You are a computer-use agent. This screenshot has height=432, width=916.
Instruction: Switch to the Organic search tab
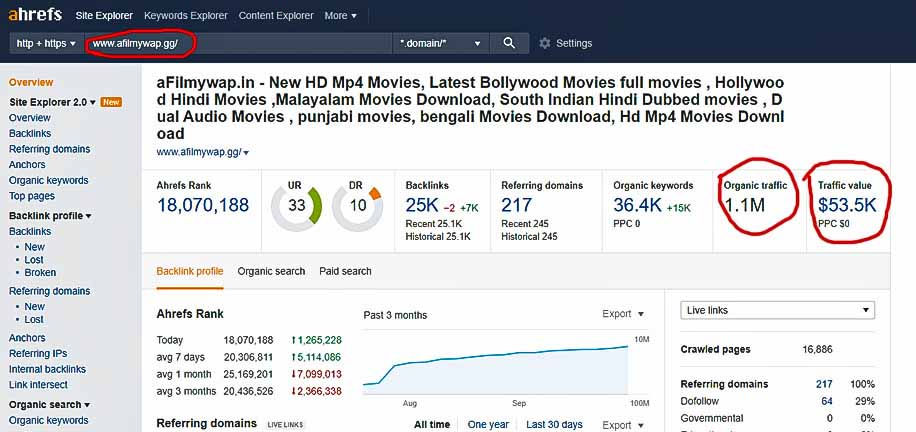[x=271, y=271]
